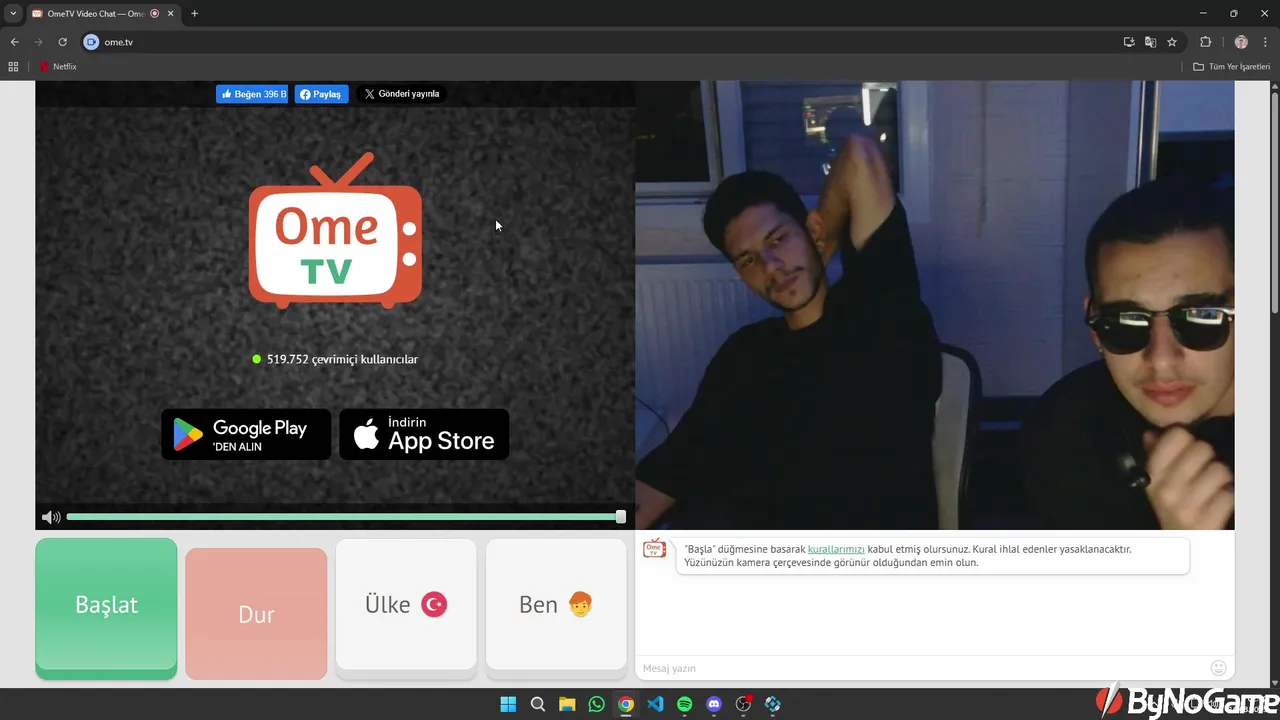
Task: Click the install app icon in address bar
Action: [1129, 42]
